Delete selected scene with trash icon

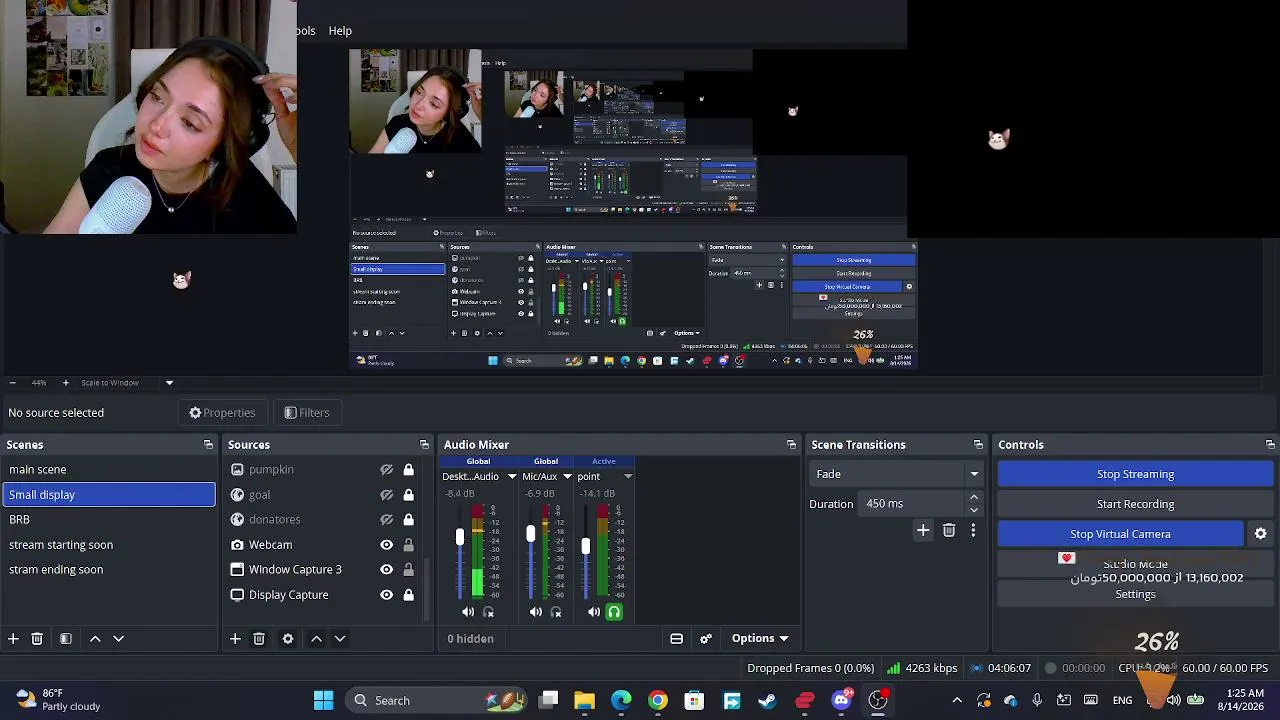(x=37, y=638)
